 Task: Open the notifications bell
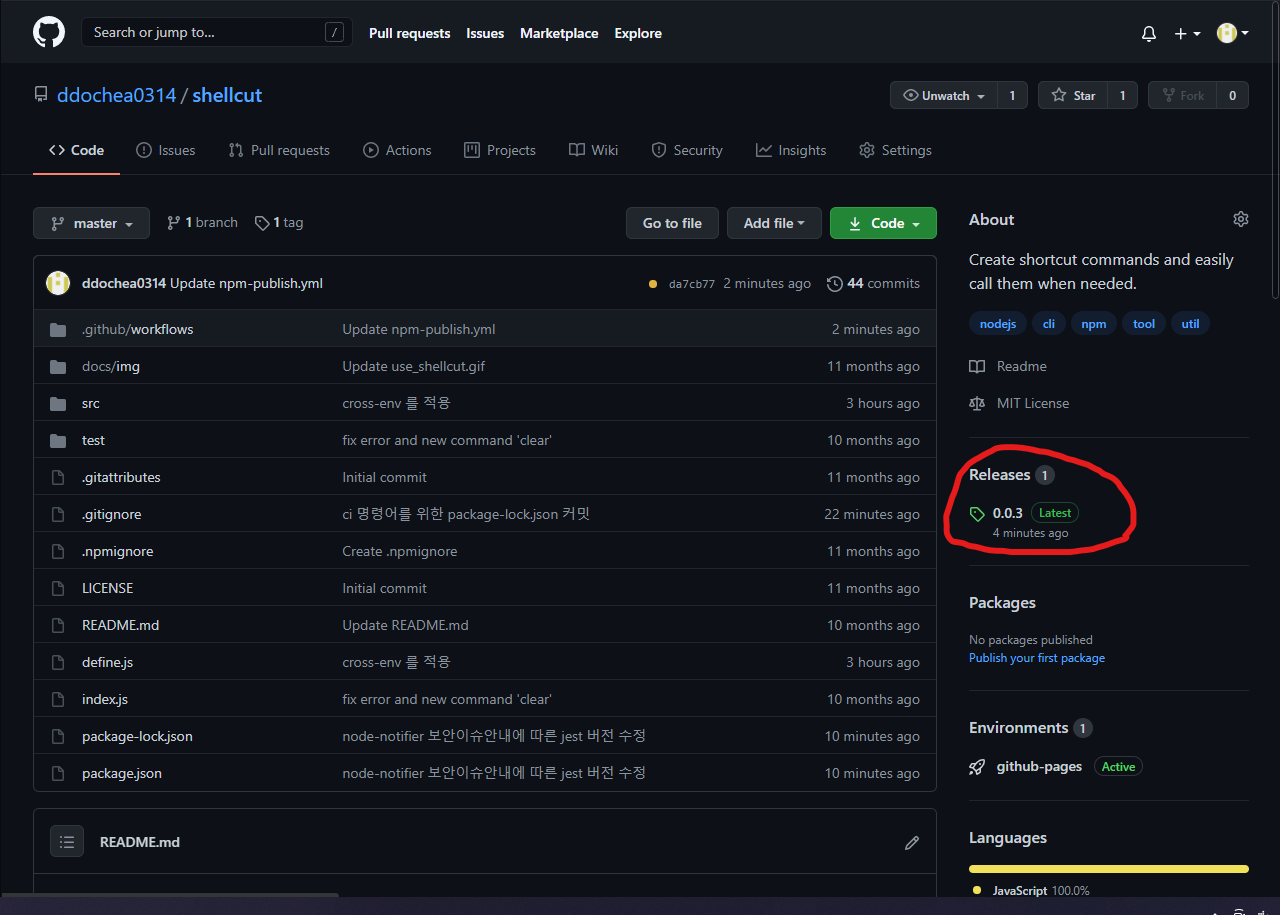click(1149, 33)
